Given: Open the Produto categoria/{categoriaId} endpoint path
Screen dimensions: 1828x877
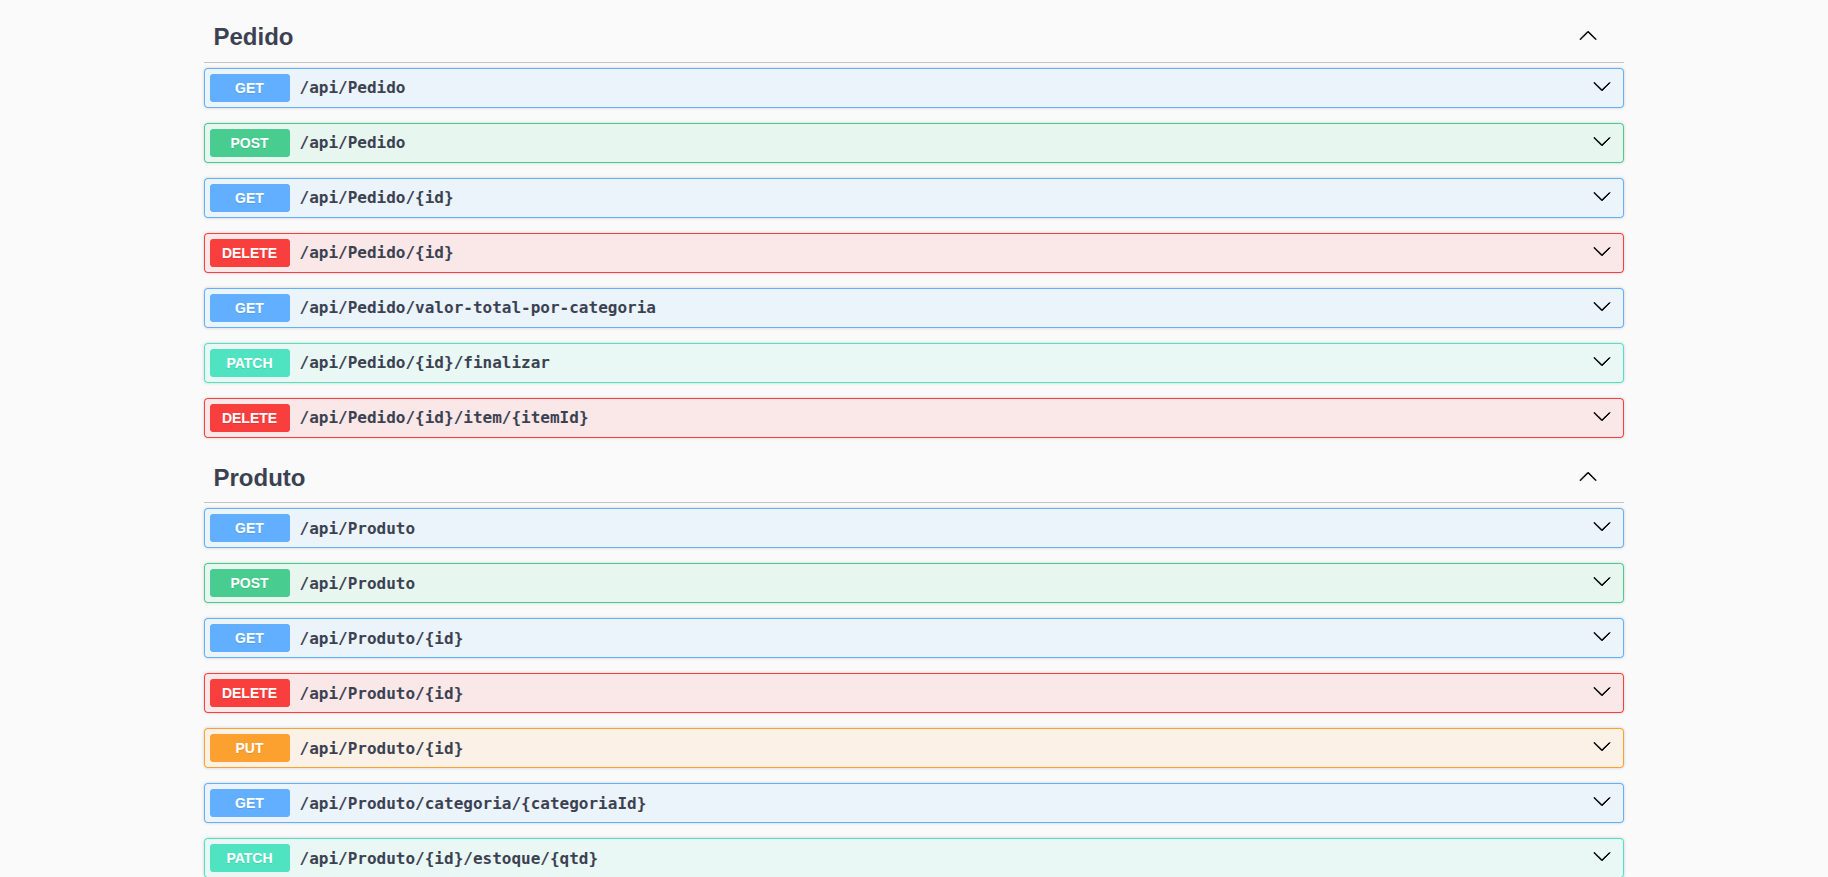Looking at the screenshot, I should click(472, 803).
